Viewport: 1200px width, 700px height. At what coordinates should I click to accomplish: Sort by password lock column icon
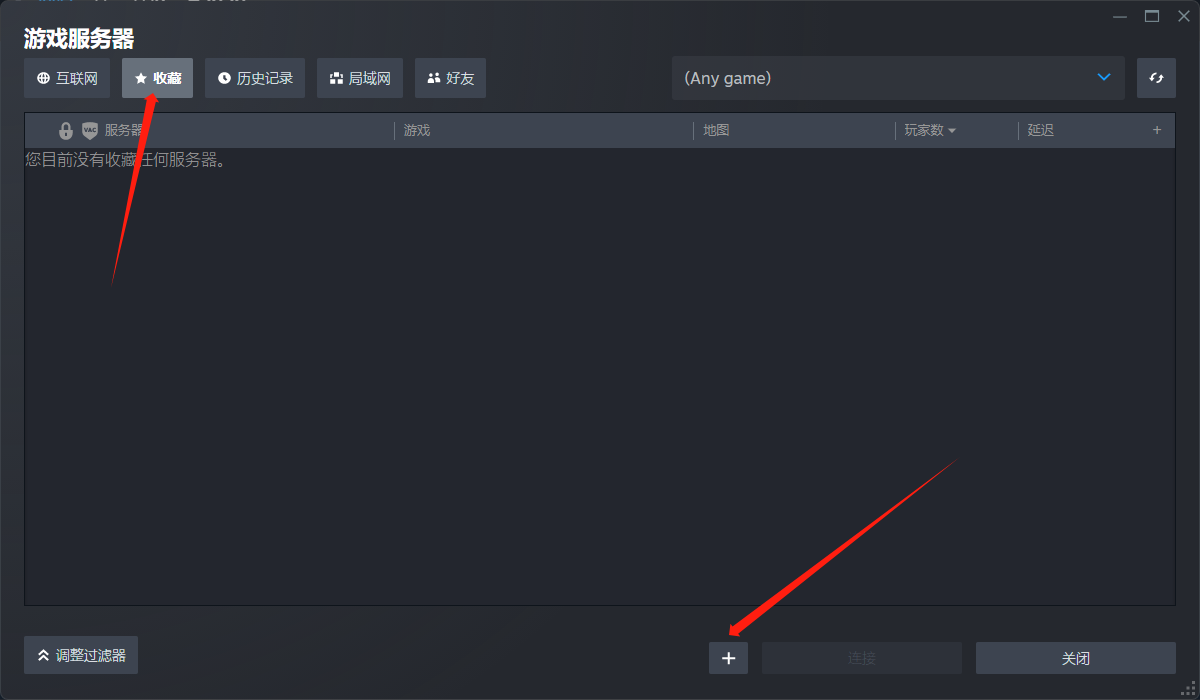(x=66, y=130)
